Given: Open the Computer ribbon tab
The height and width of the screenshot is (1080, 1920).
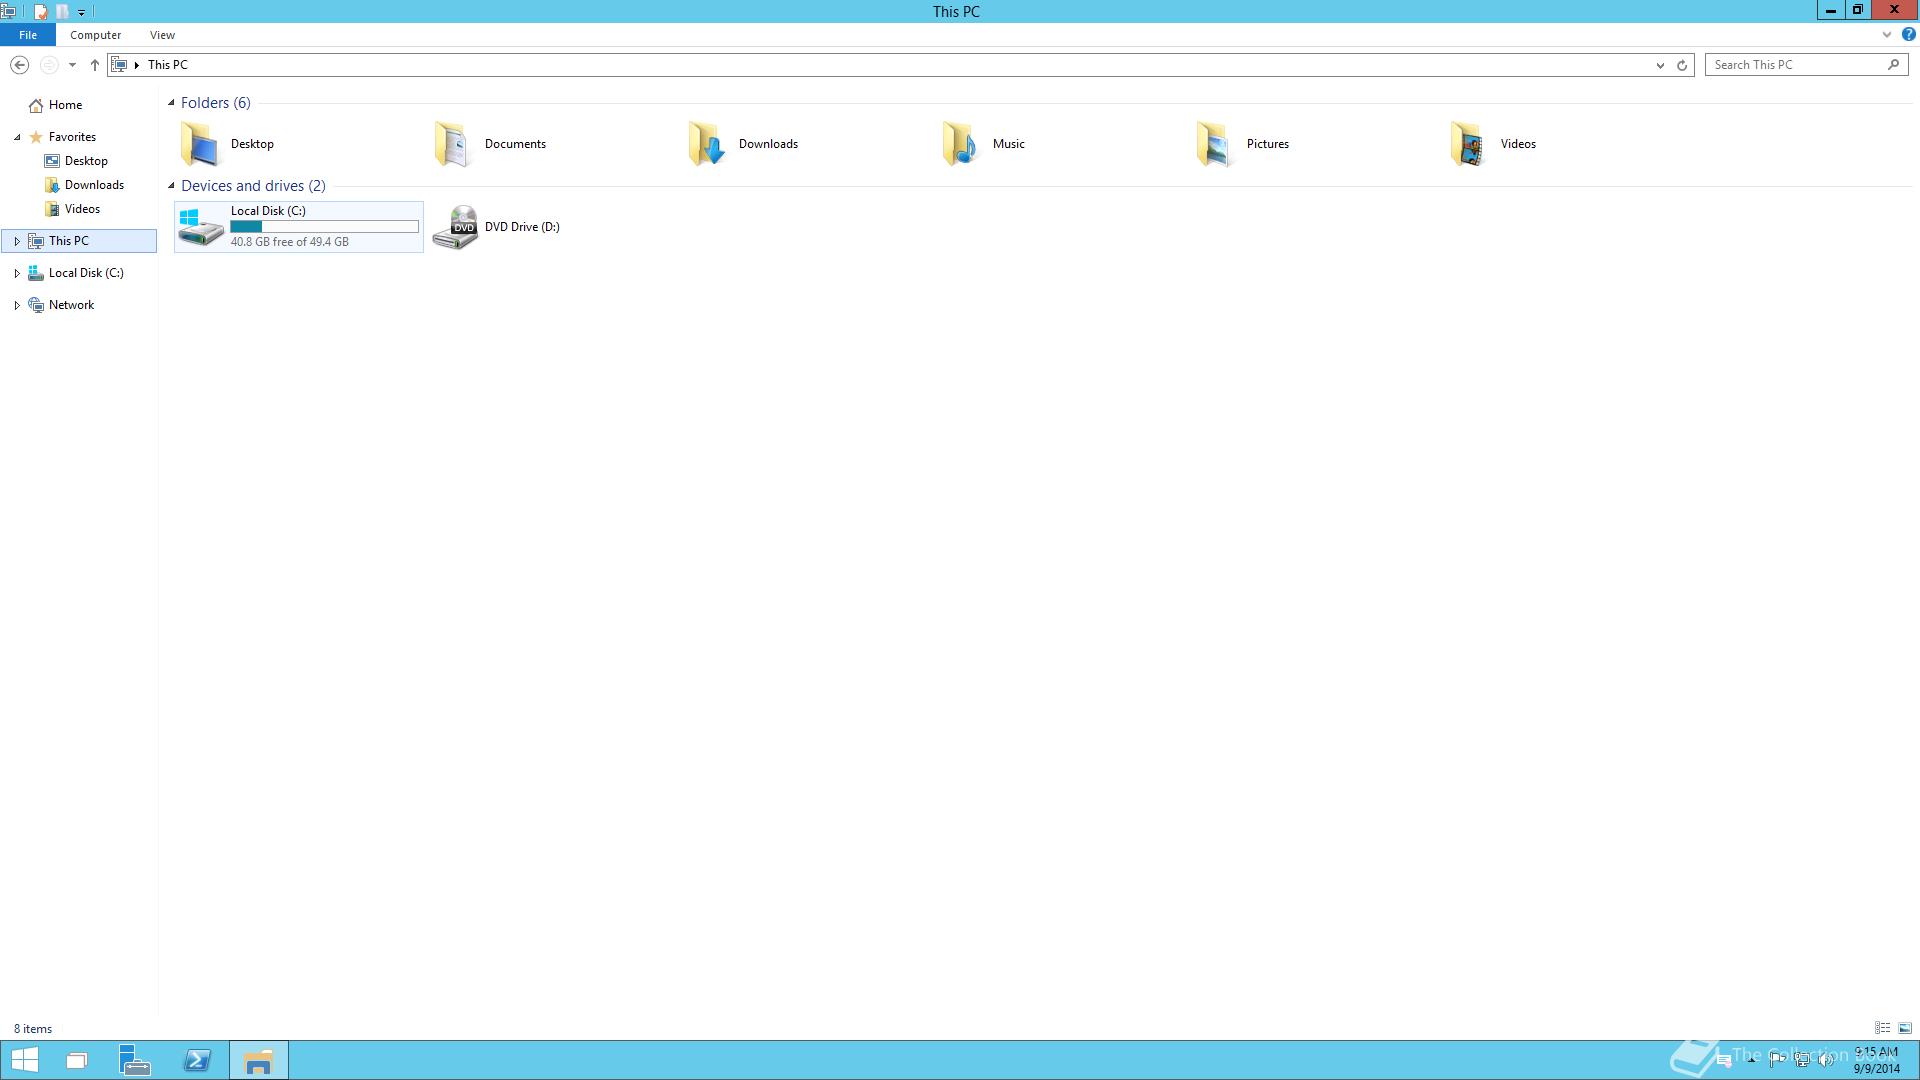Looking at the screenshot, I should point(95,35).
